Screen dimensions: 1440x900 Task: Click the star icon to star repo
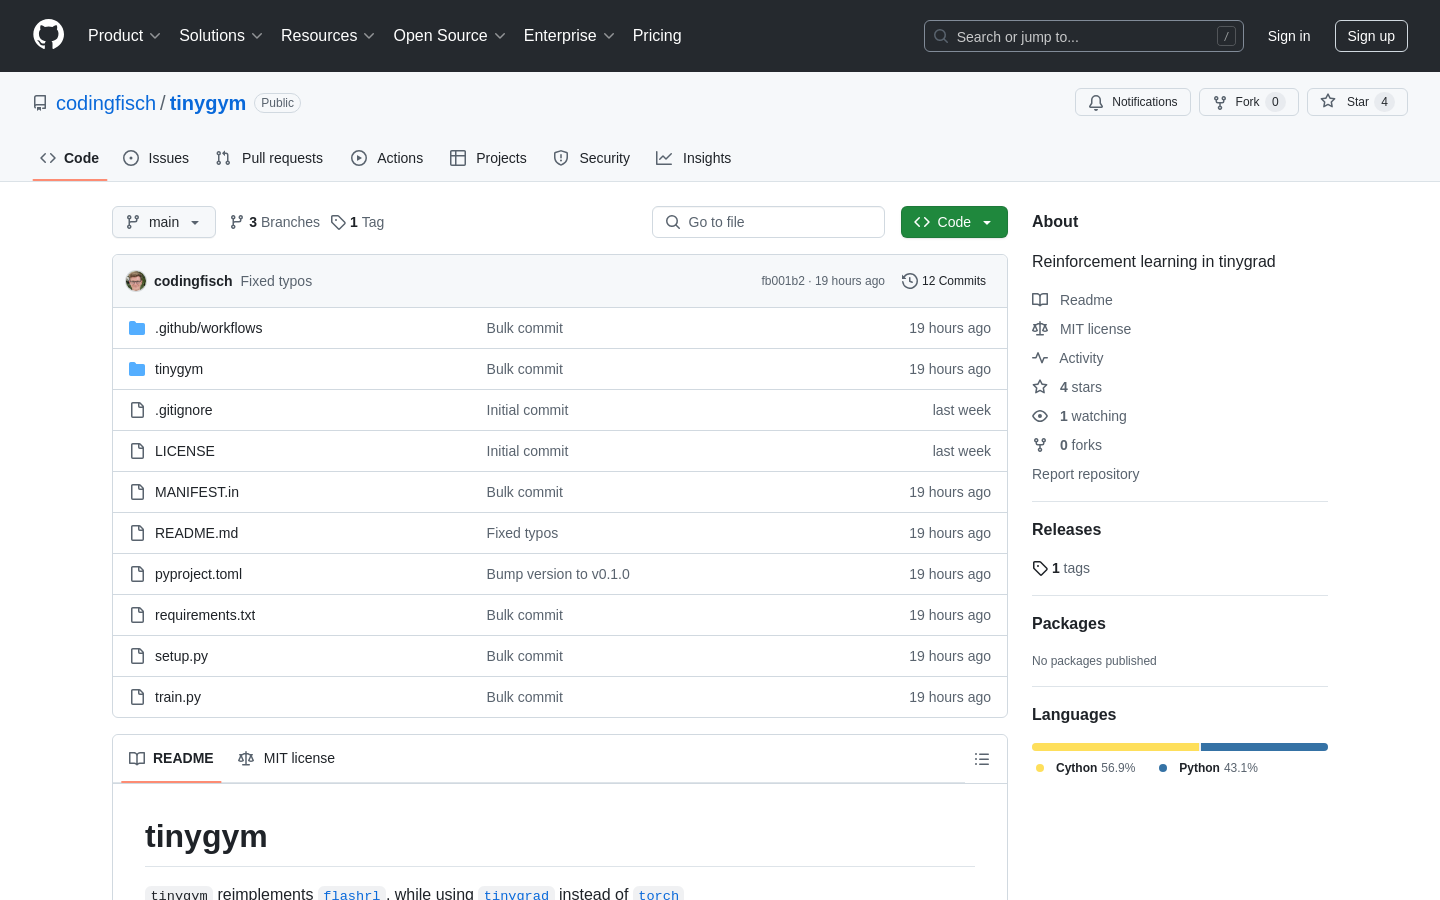tap(1328, 101)
